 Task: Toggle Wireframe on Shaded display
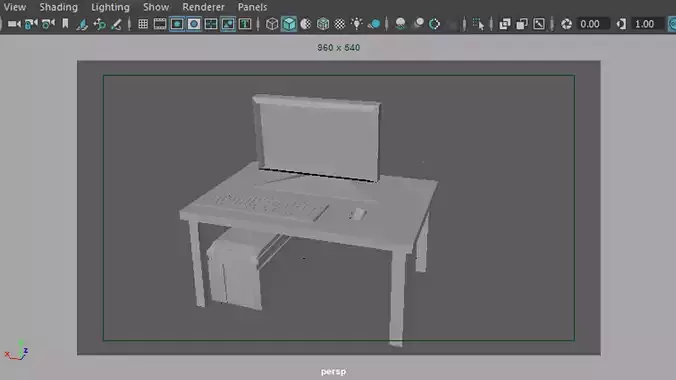322,24
